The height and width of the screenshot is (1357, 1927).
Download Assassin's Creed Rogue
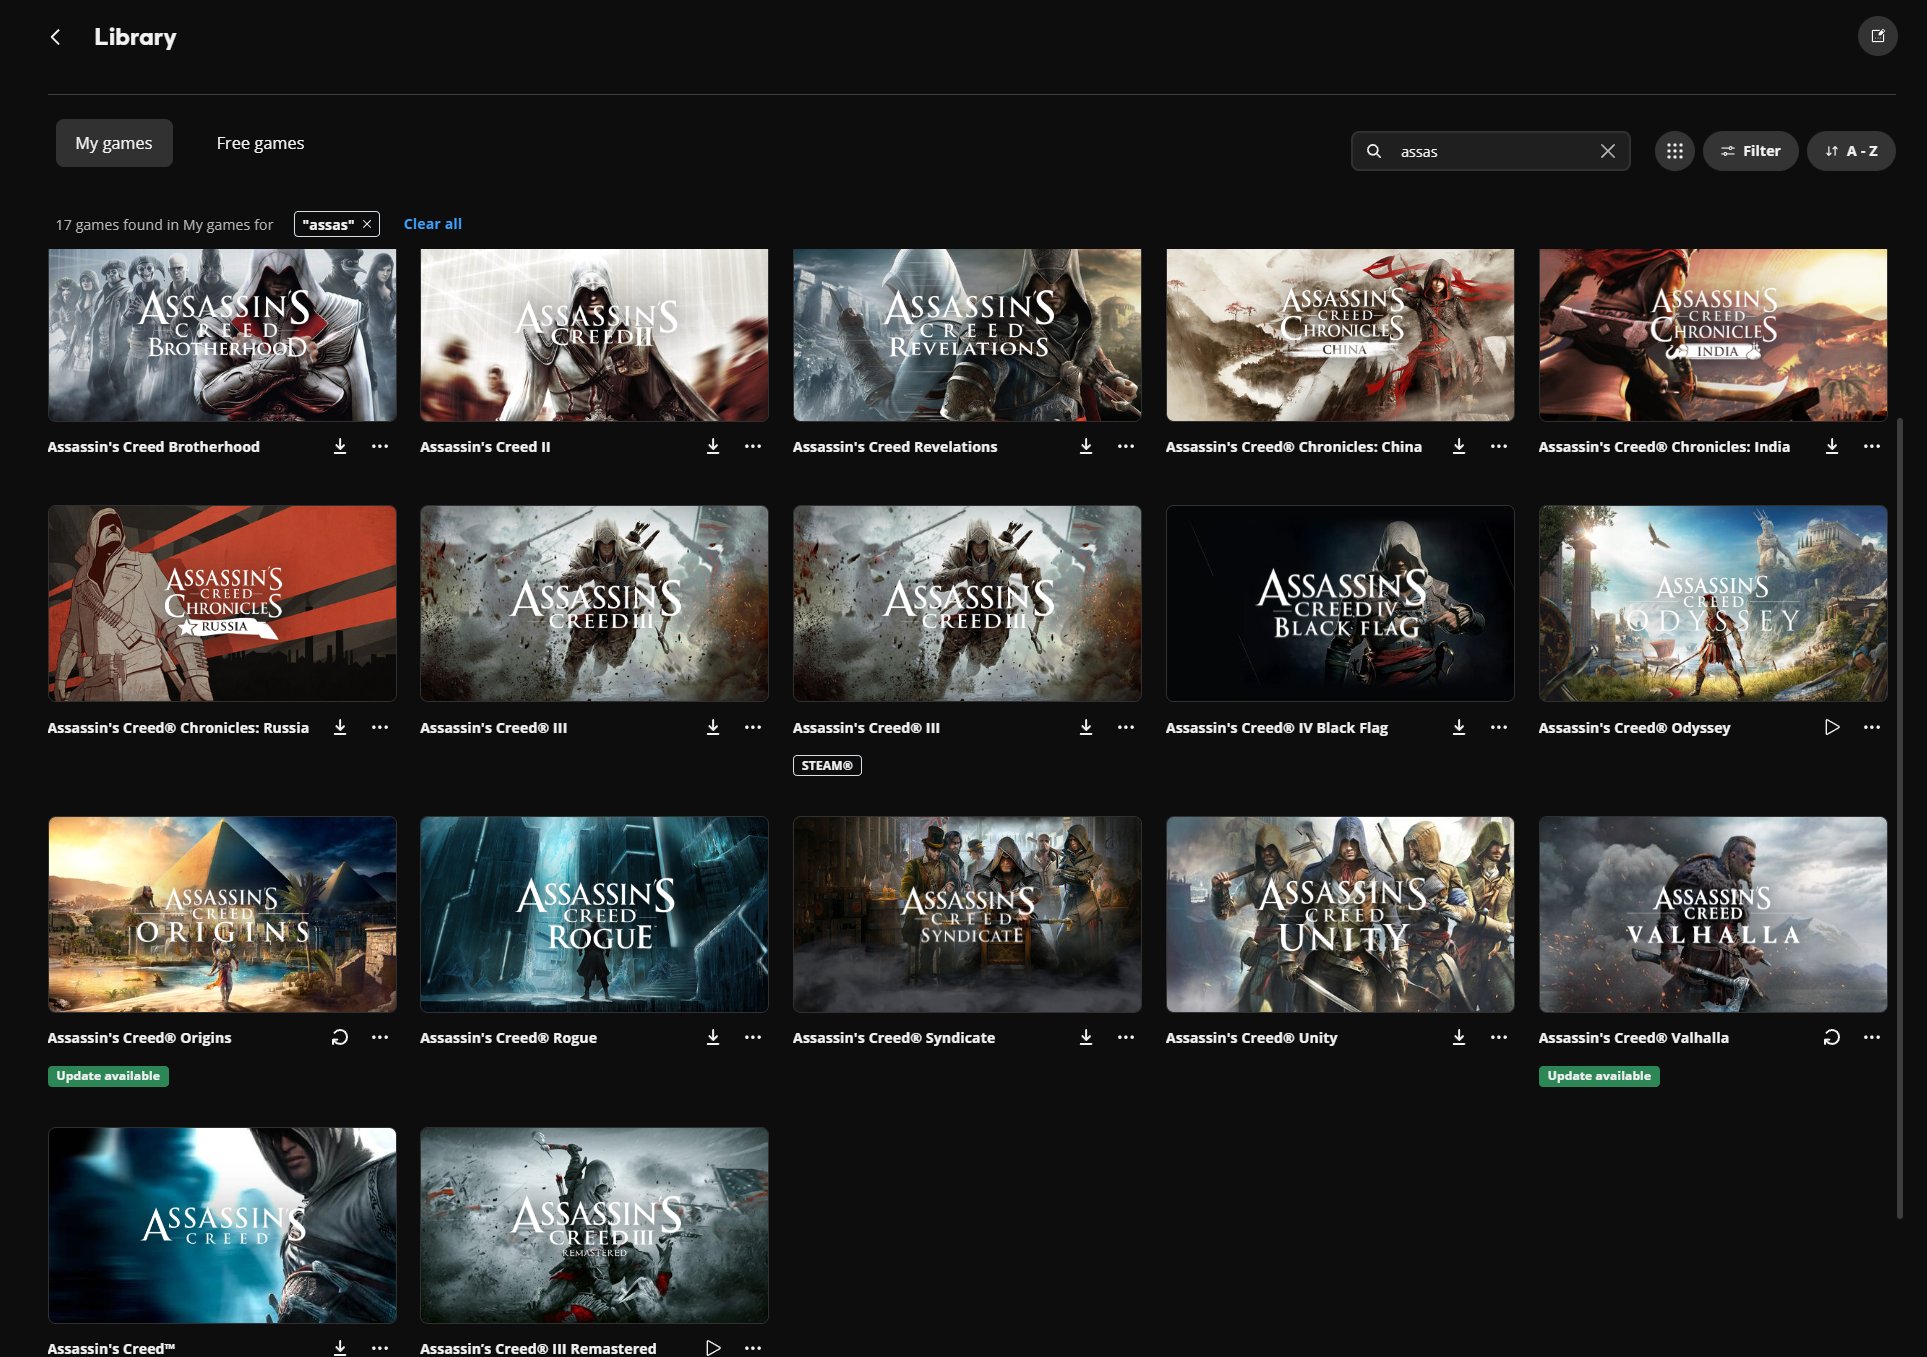713,1038
